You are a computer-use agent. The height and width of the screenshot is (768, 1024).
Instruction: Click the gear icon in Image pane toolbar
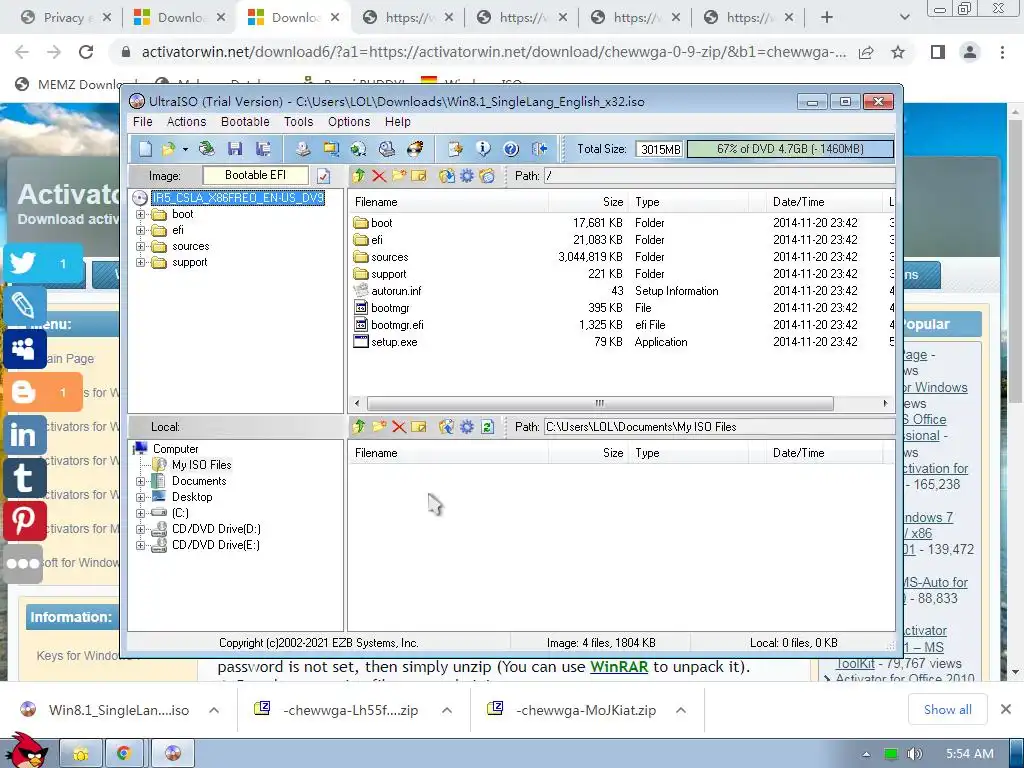pyautogui.click(x=467, y=176)
